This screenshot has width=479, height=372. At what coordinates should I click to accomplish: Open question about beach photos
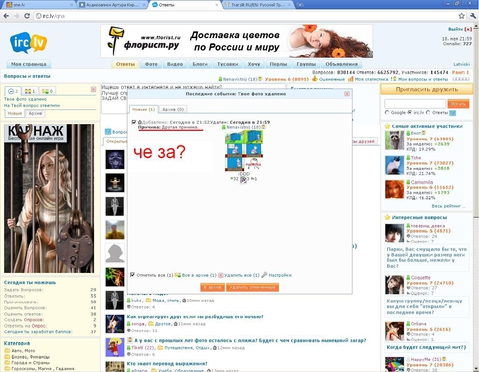point(250,340)
